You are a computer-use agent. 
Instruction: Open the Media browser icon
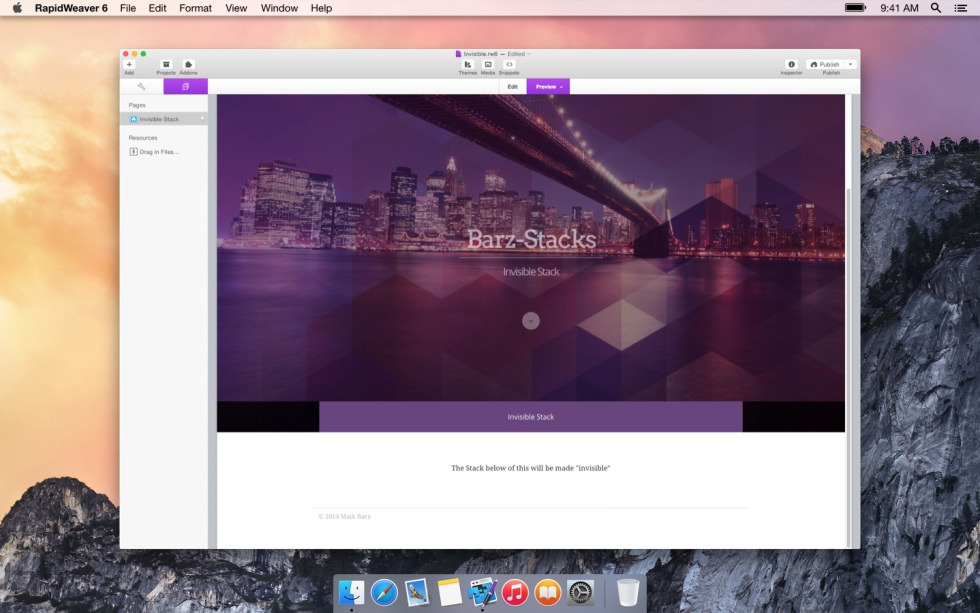point(488,64)
